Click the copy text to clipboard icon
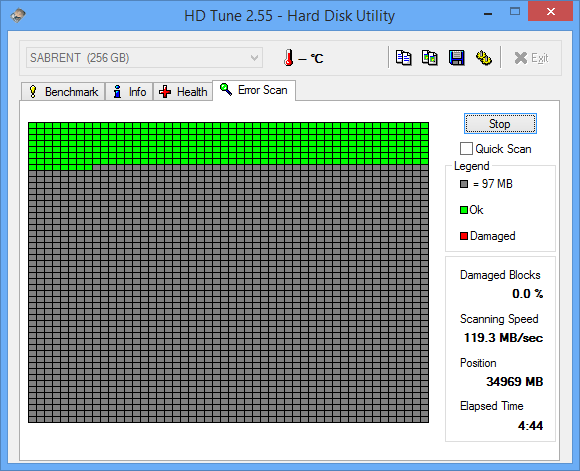 click(x=403, y=58)
